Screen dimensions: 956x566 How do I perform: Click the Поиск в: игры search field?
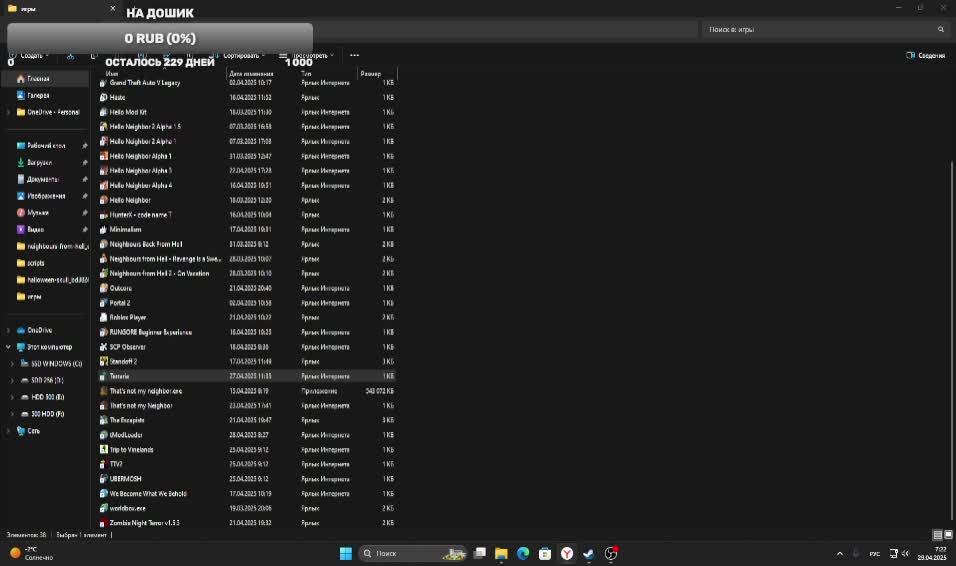coord(826,29)
